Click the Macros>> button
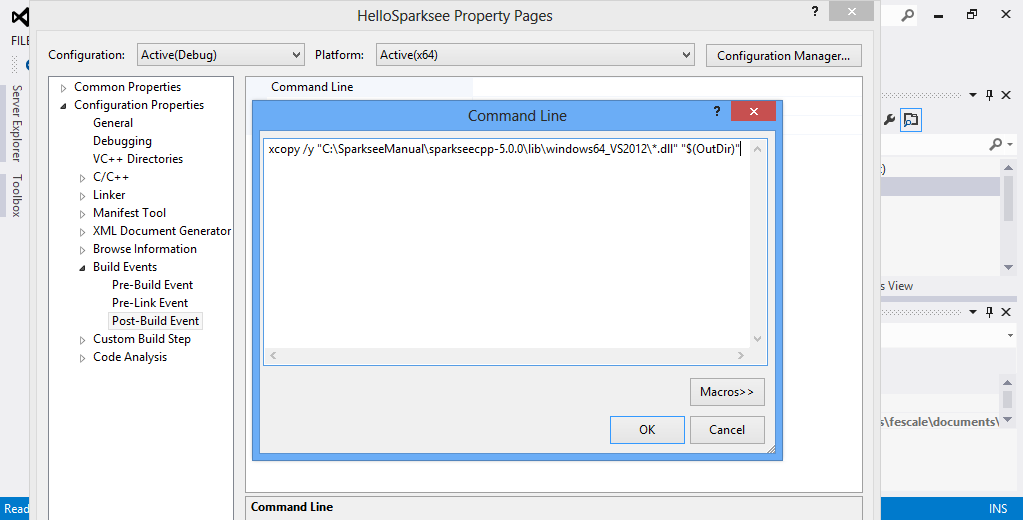1023x520 pixels. tap(727, 392)
